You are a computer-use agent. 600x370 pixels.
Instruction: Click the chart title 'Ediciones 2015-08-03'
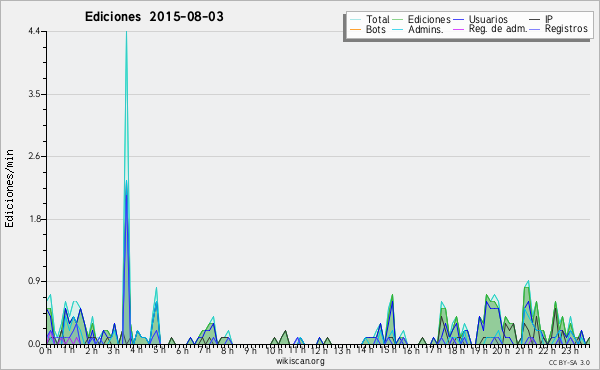coord(154,17)
